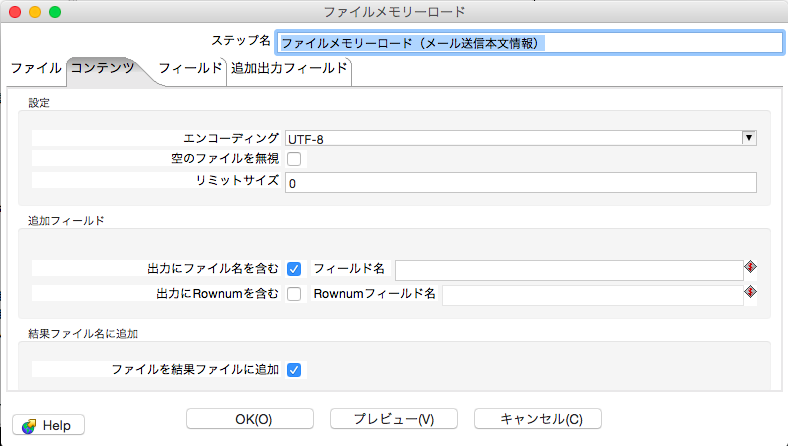
Task: Click the variable icon beside フィールド名 field
Action: [749, 267]
